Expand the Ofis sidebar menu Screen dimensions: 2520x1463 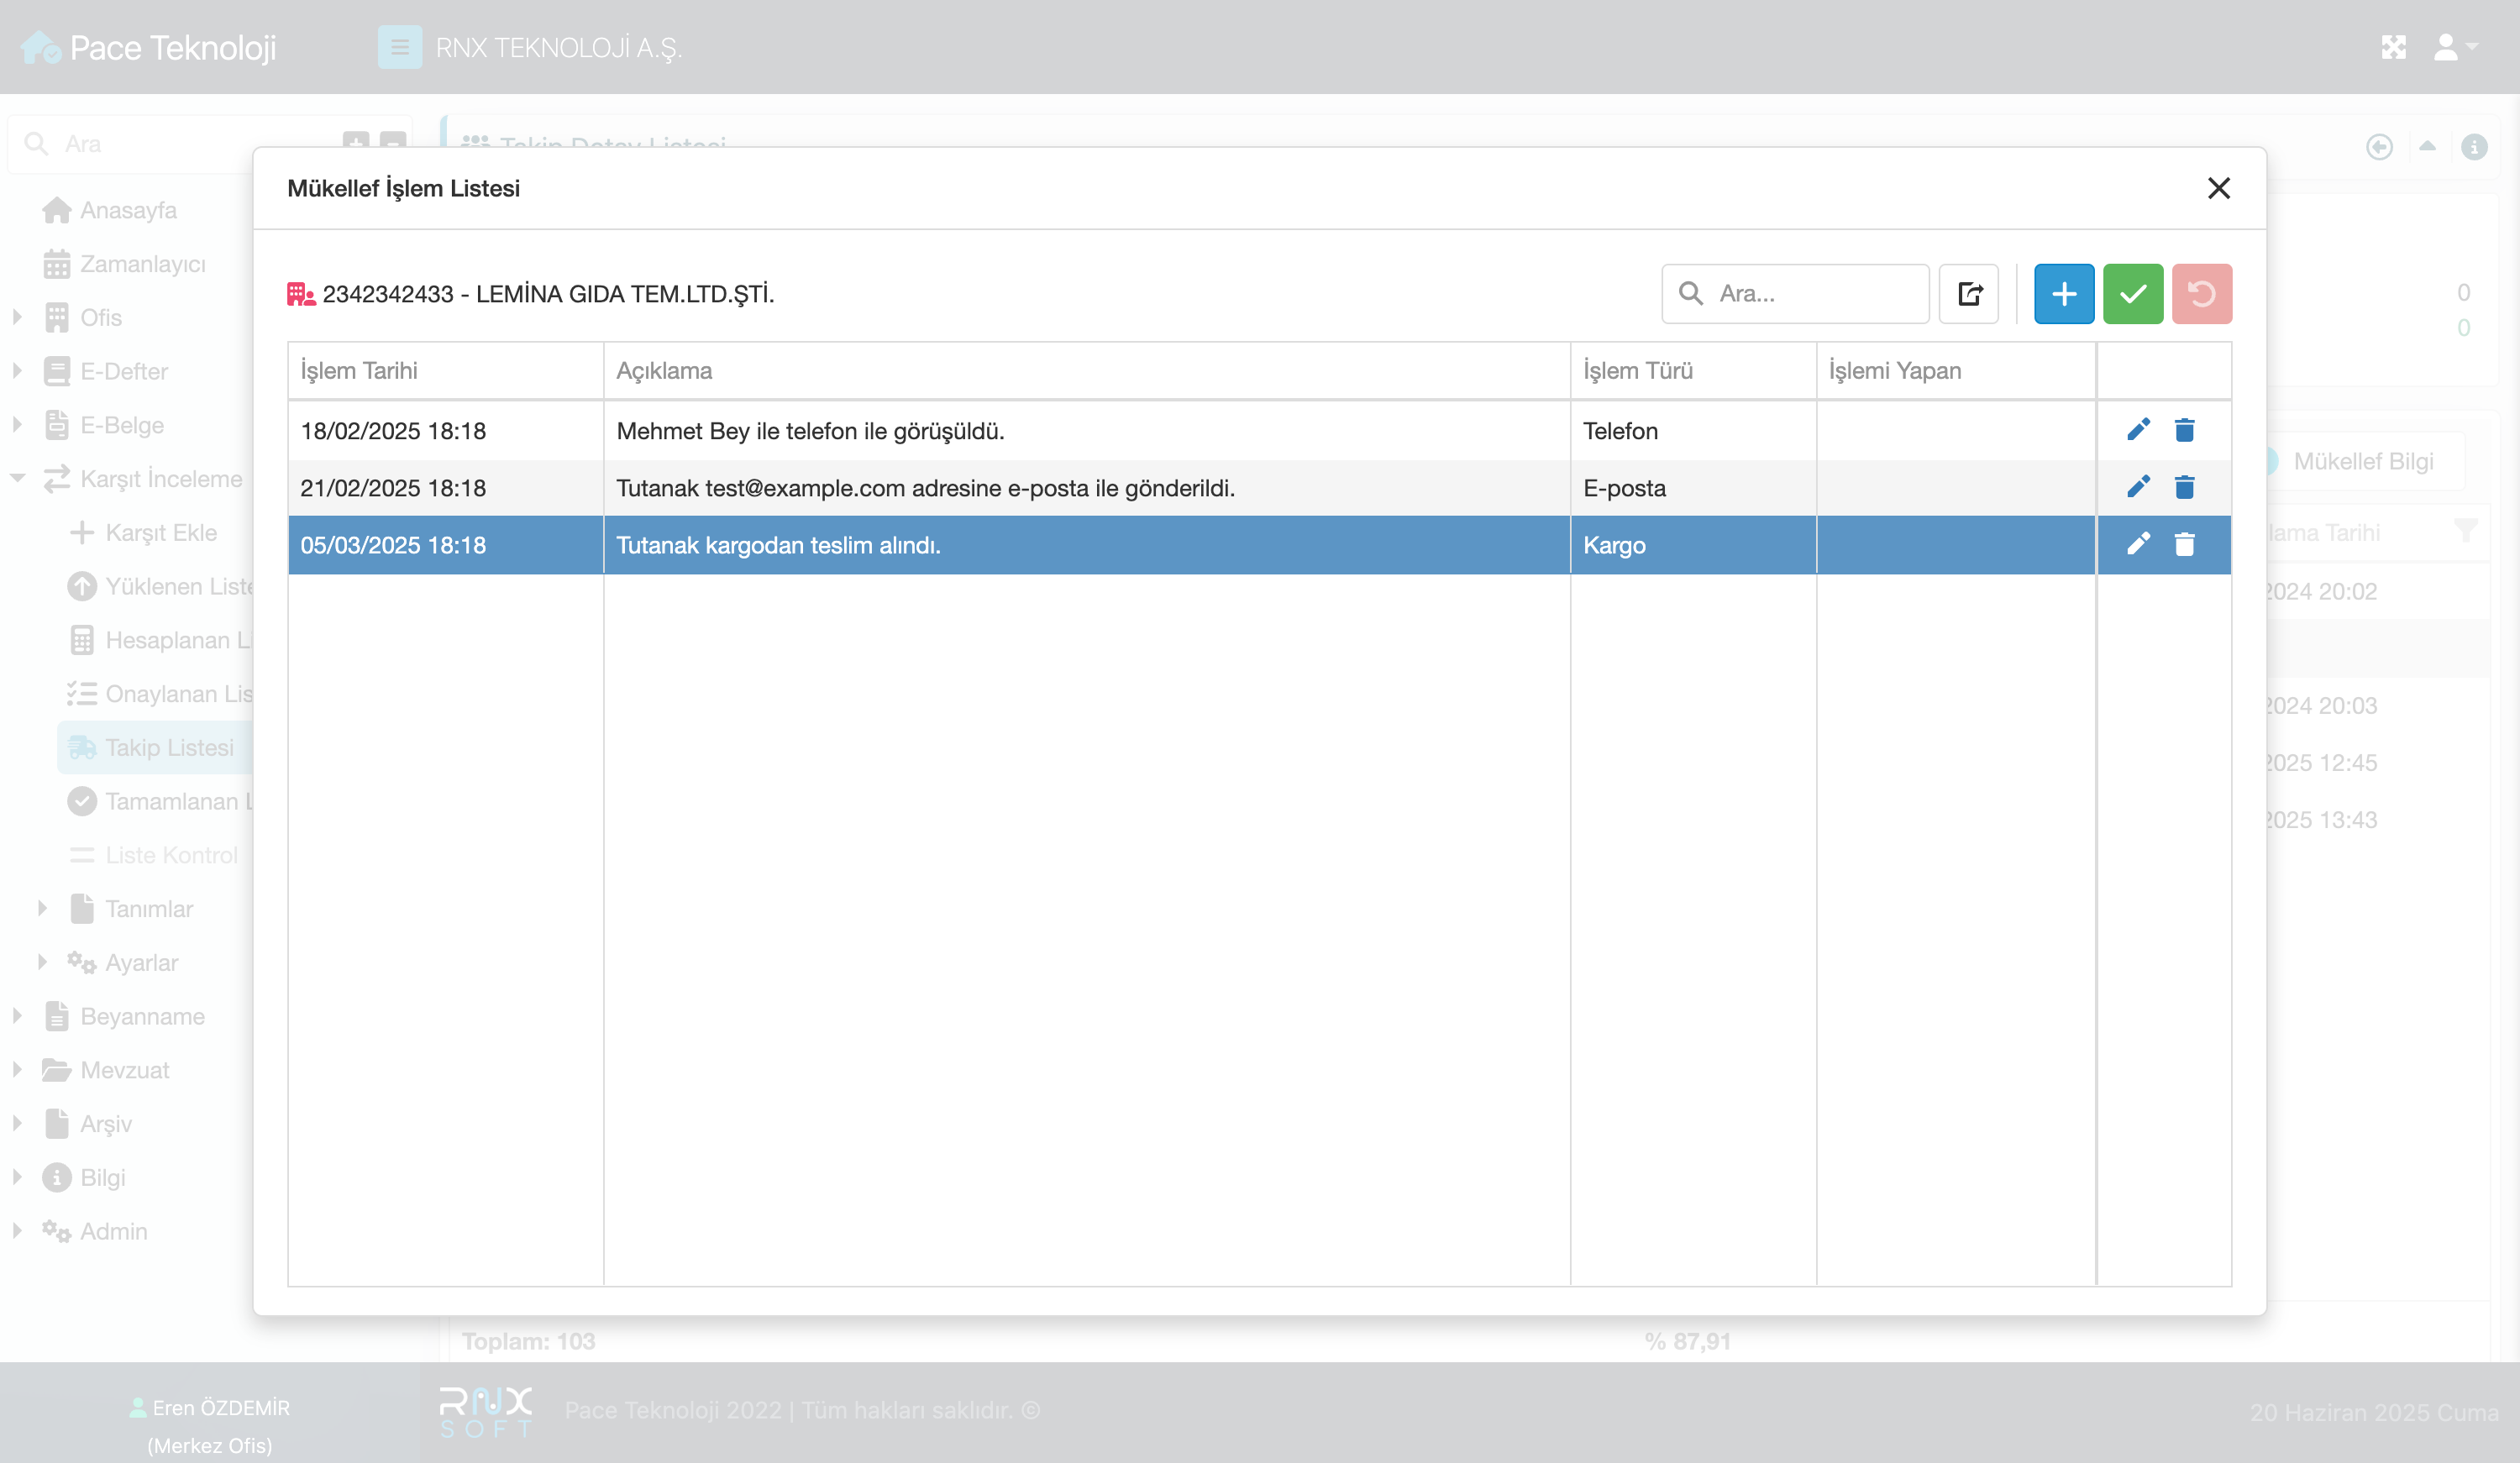click(17, 317)
